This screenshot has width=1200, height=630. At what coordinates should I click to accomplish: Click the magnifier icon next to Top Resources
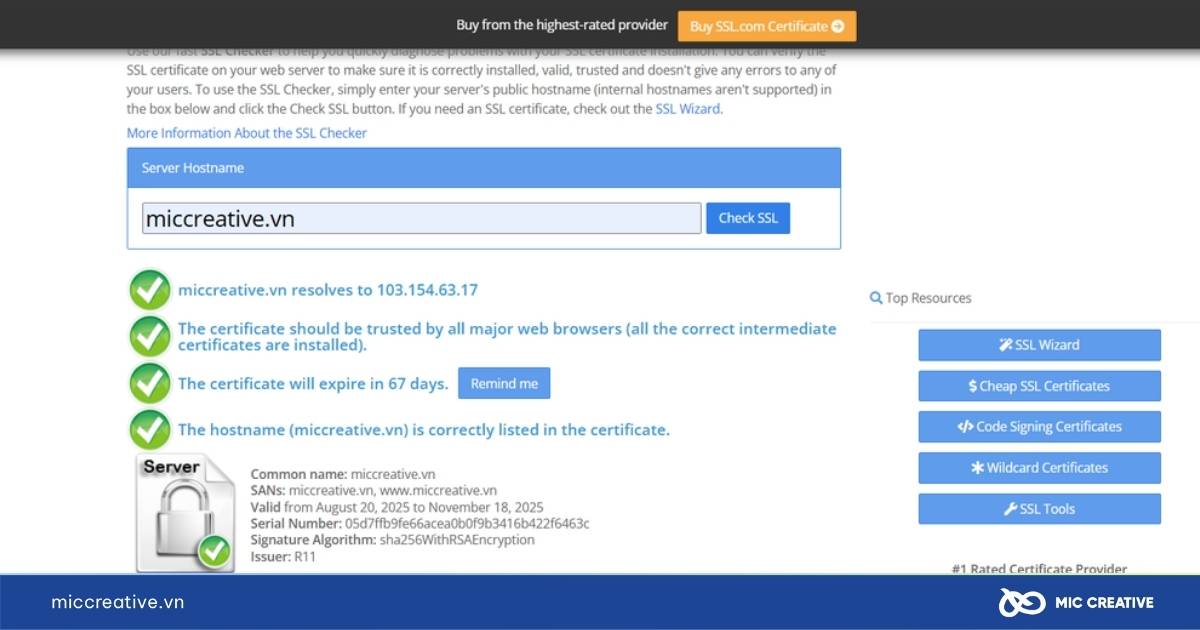[x=876, y=298]
